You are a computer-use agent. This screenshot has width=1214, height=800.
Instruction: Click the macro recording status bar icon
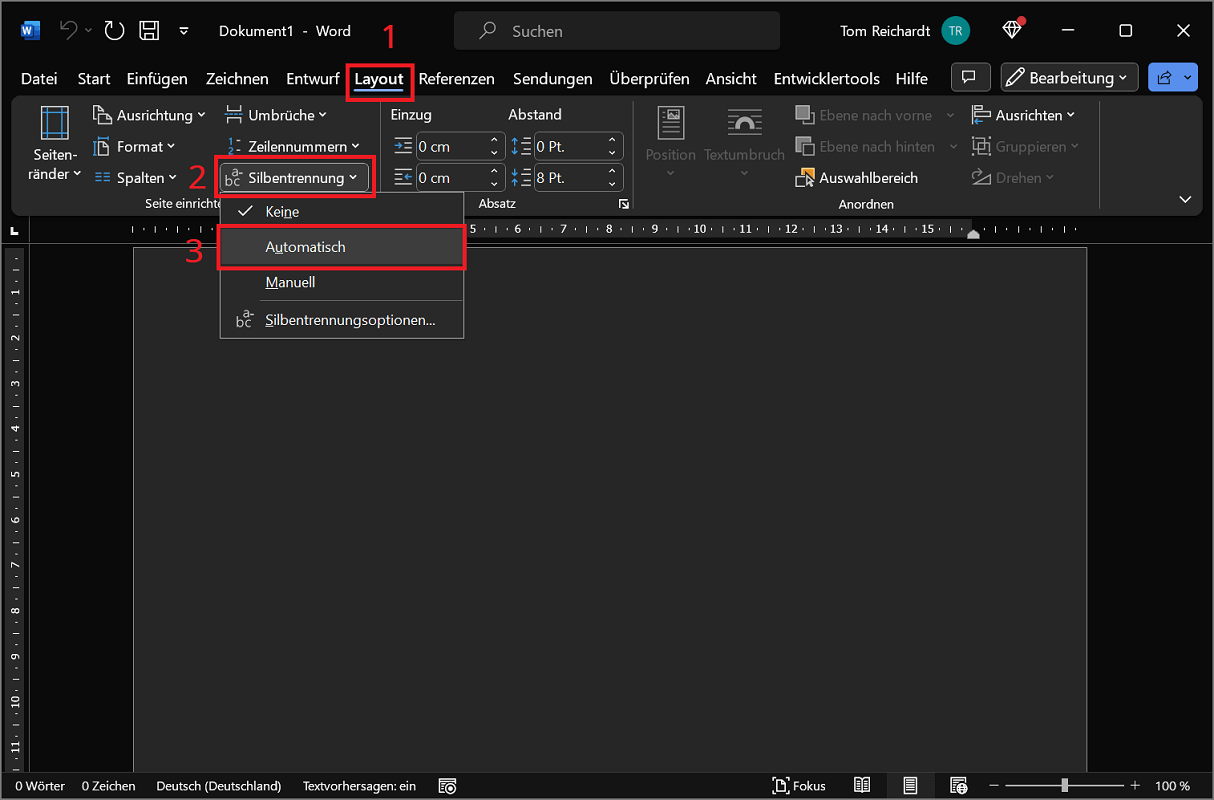pos(448,786)
